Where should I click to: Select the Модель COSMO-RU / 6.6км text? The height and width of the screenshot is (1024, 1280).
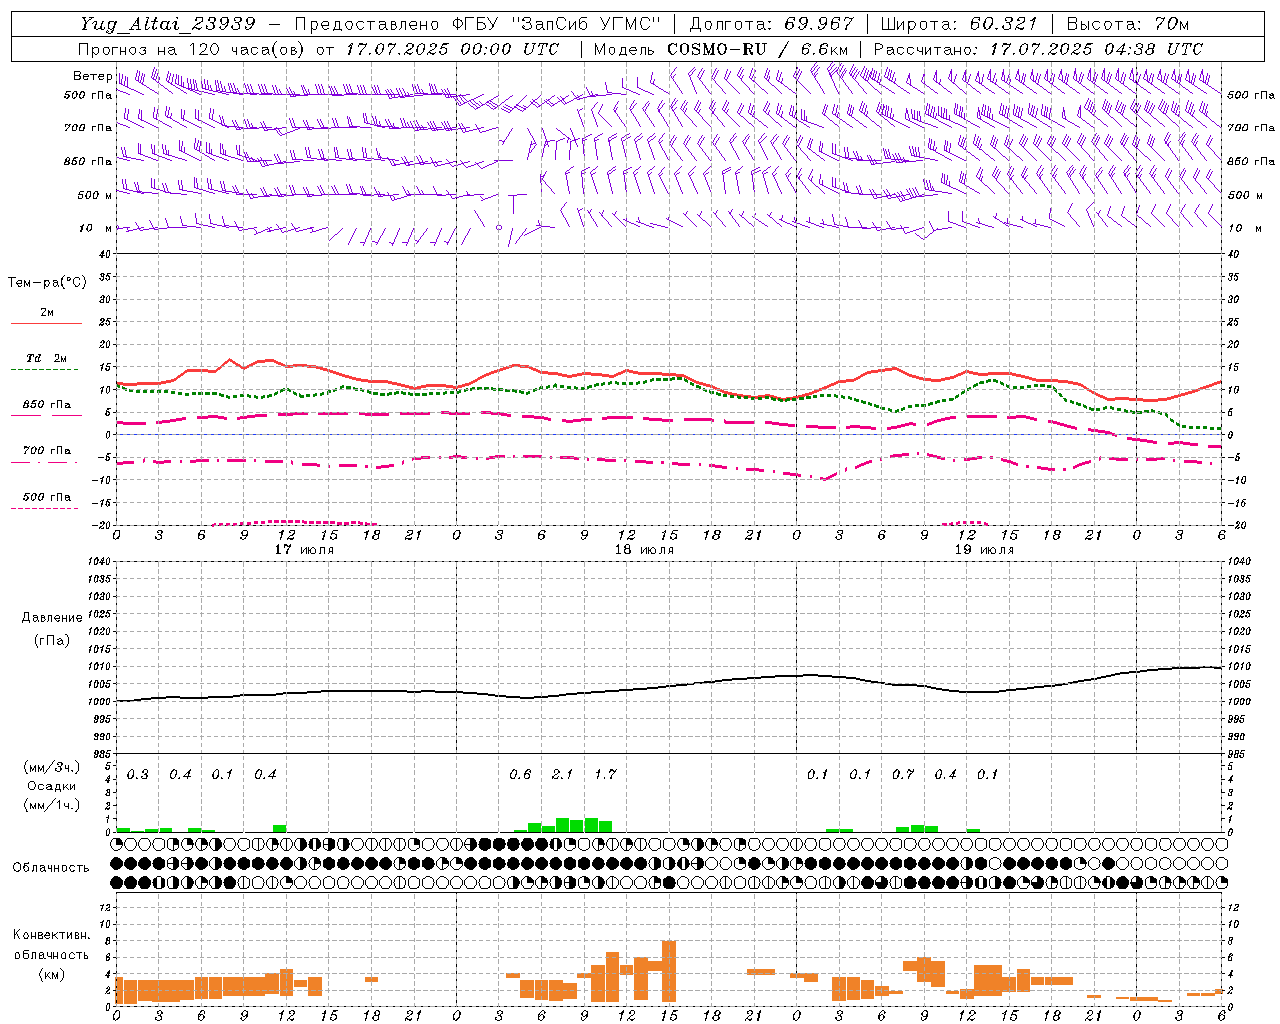721,49
